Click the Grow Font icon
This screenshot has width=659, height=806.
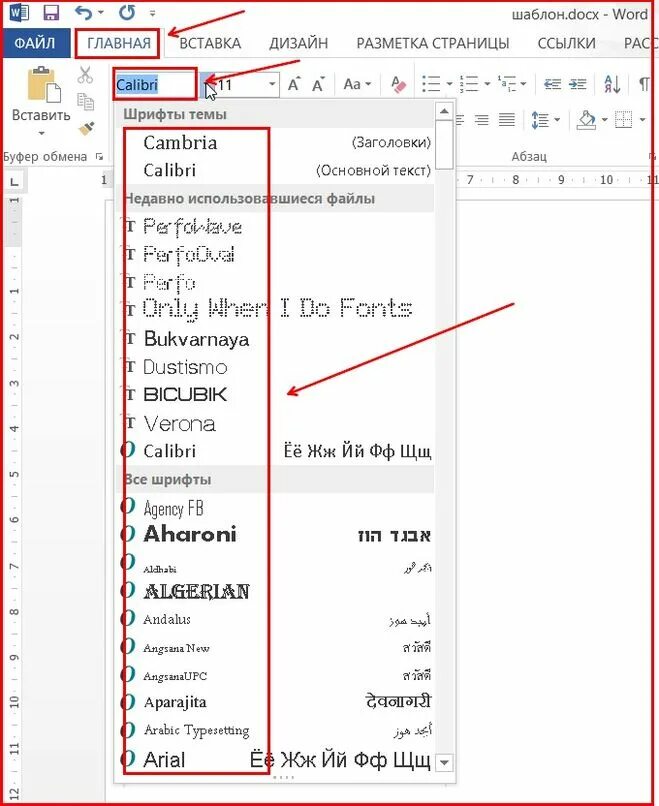coord(294,84)
